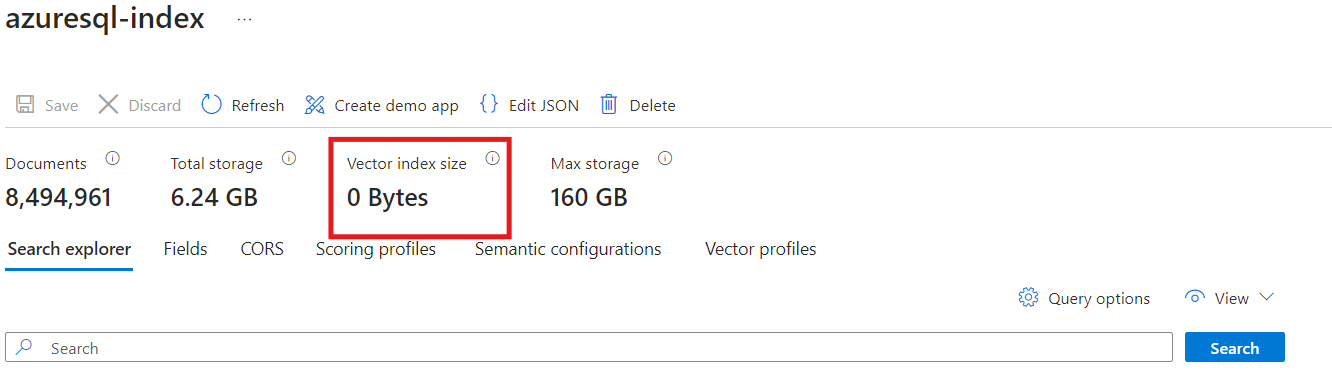The image size is (1332, 387).
Task: Open Create demo app tool
Action: click(382, 105)
